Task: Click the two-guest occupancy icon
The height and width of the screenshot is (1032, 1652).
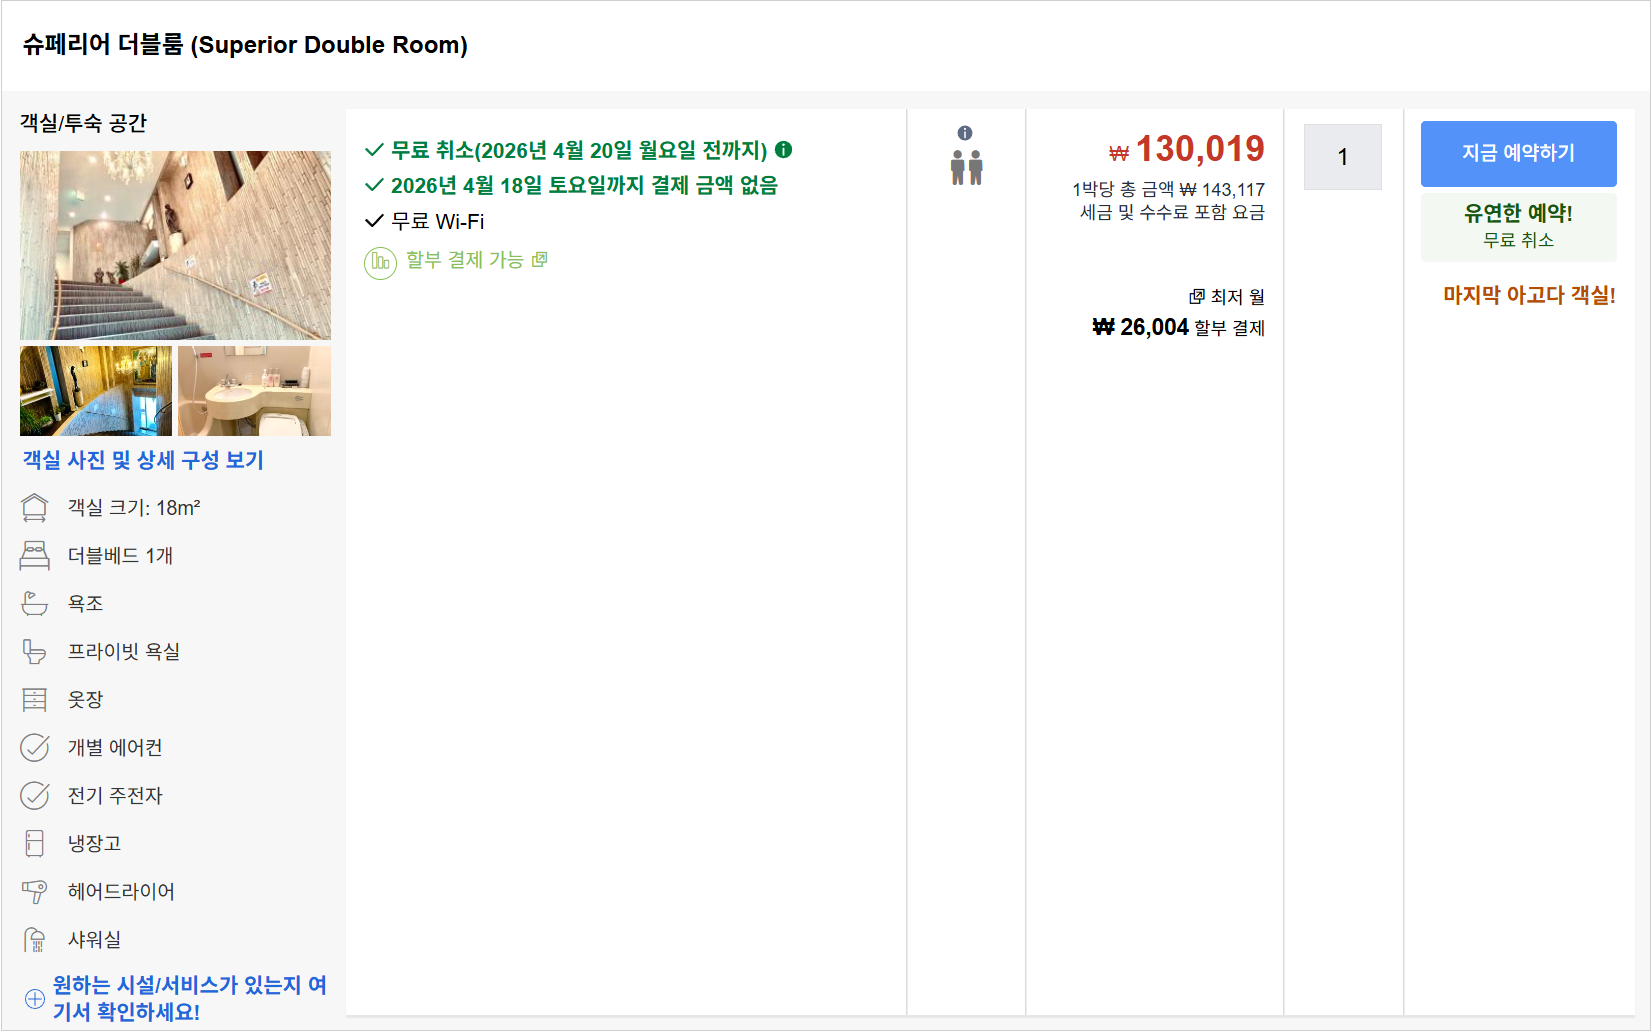Action: (x=966, y=168)
